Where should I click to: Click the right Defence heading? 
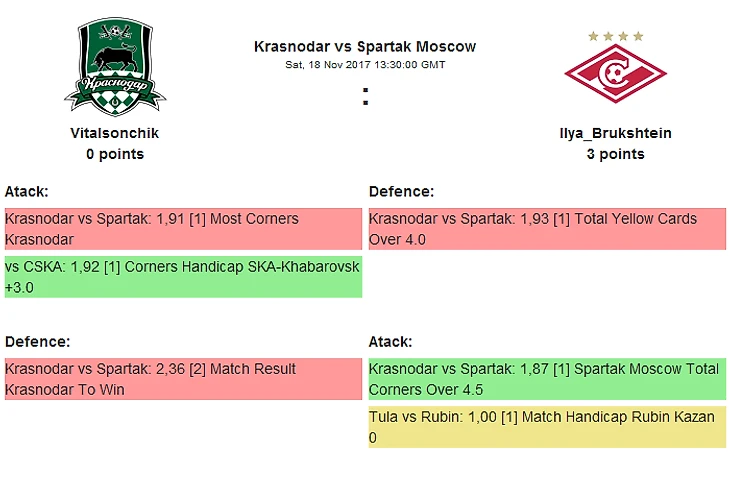point(401,191)
